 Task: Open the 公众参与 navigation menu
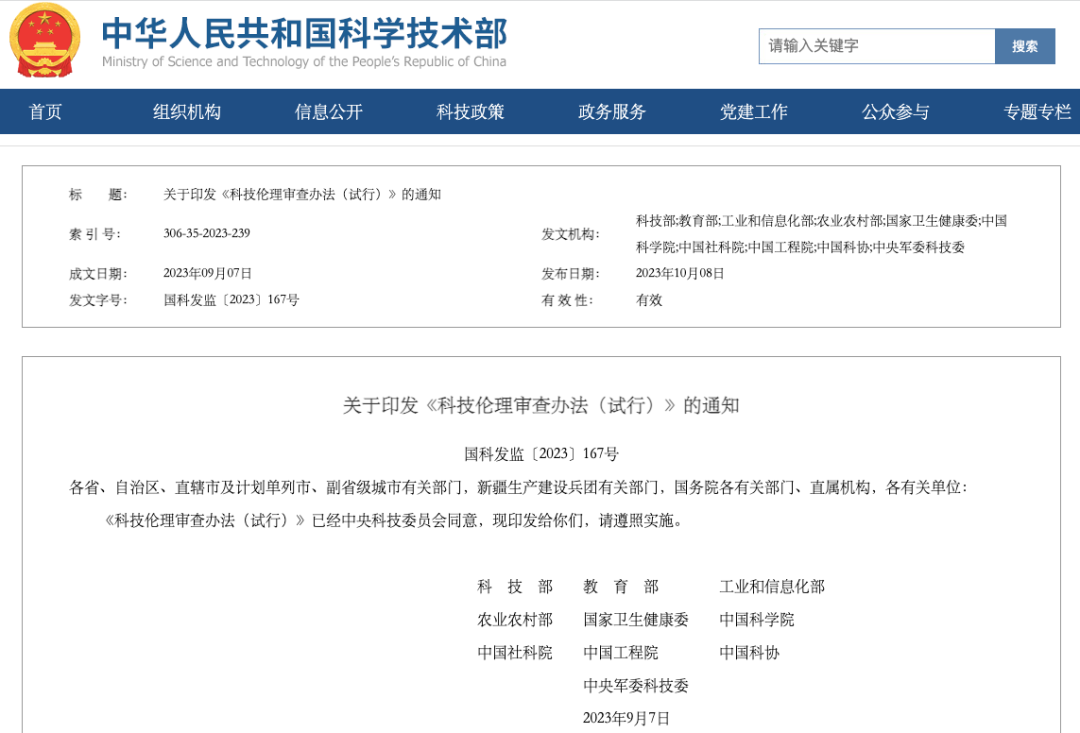tap(894, 112)
